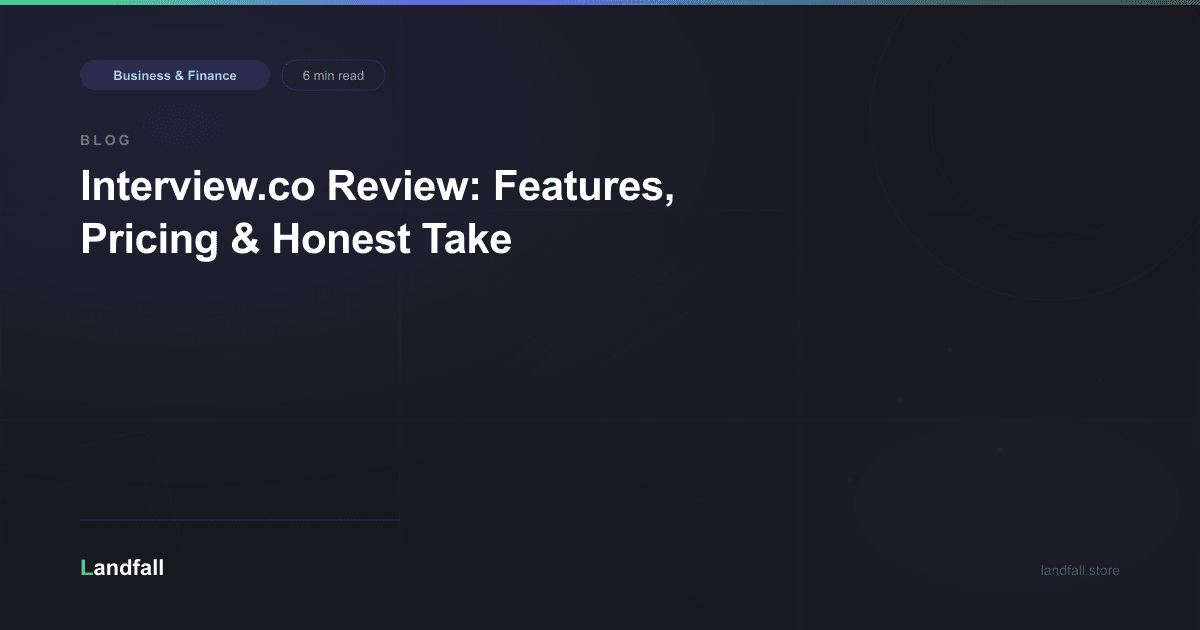Select the Landfall wordmark logo
Screen dimensions: 1200x630
coord(122,567)
